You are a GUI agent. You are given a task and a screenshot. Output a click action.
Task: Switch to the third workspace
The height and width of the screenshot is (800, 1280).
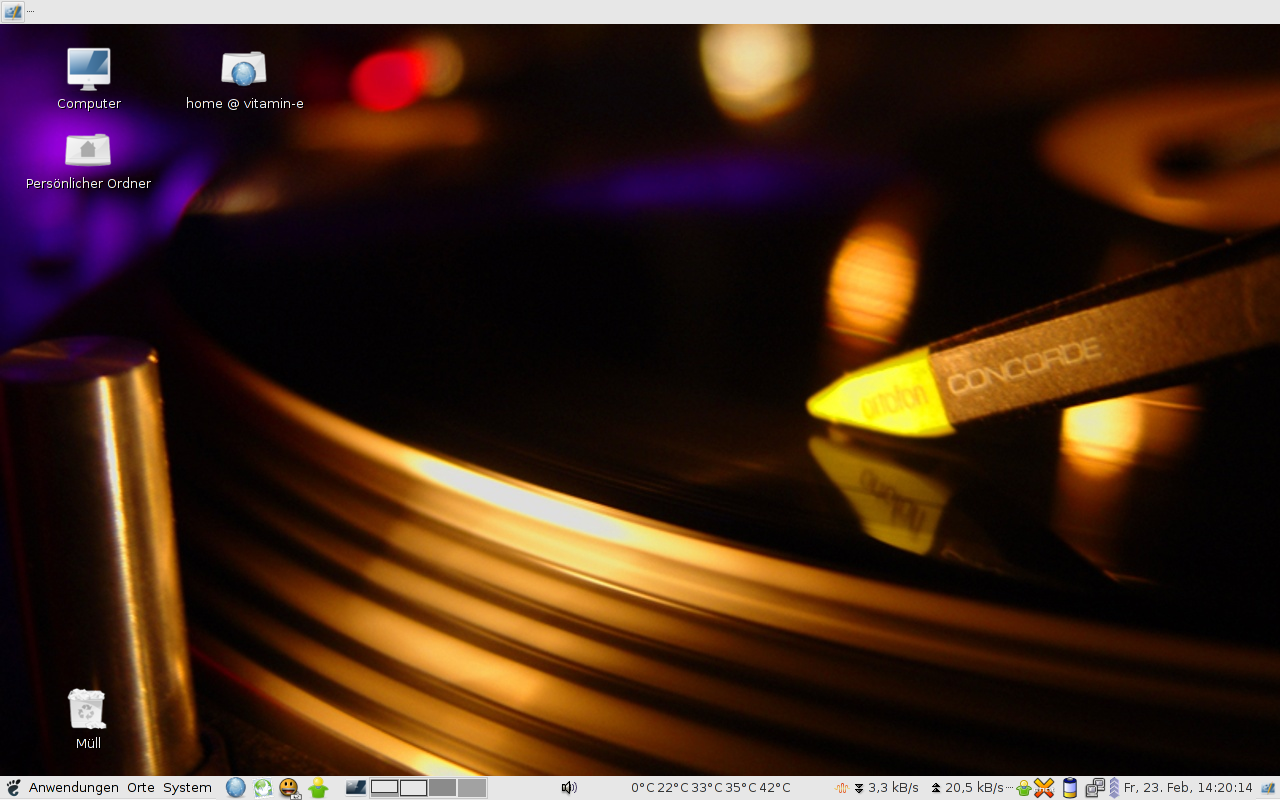(x=443, y=788)
